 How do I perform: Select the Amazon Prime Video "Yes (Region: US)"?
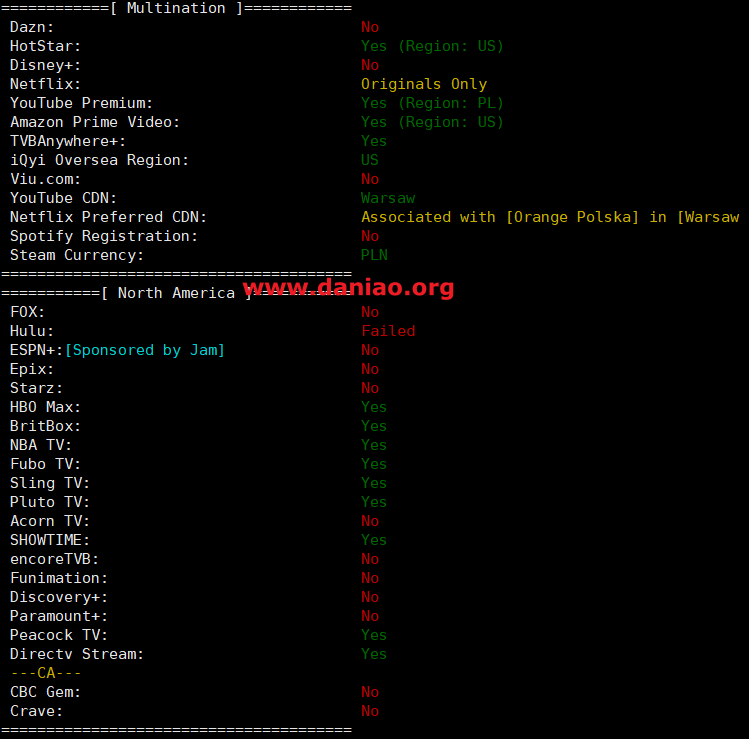(432, 122)
